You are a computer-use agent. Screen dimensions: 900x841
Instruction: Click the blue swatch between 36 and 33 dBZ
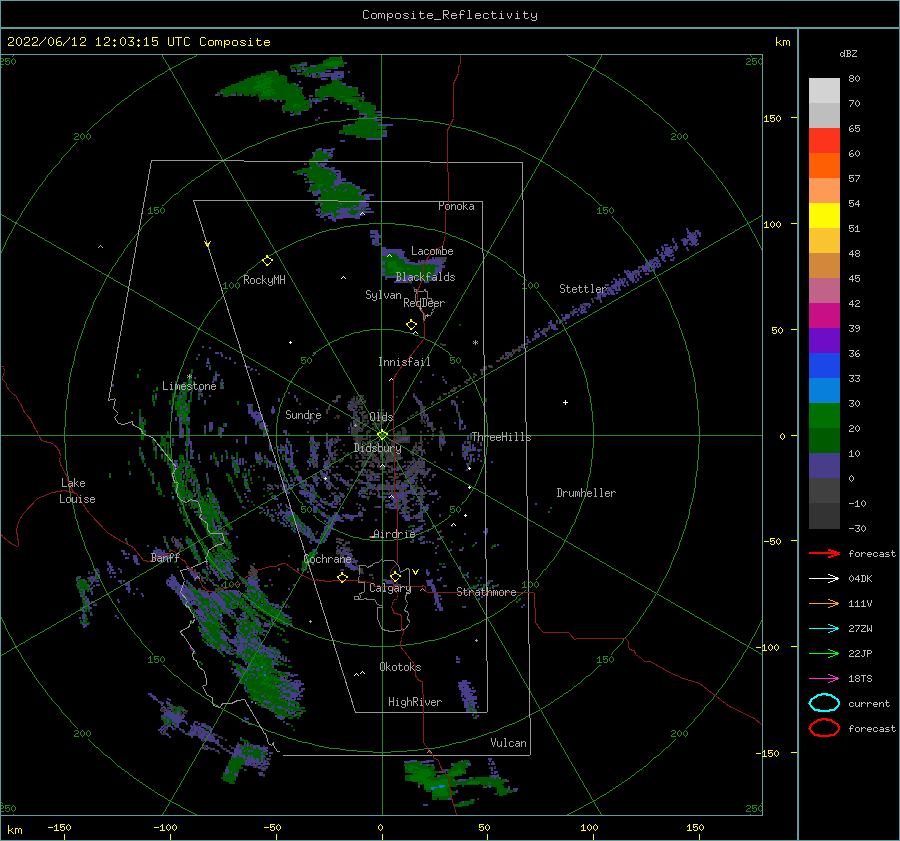pos(824,366)
